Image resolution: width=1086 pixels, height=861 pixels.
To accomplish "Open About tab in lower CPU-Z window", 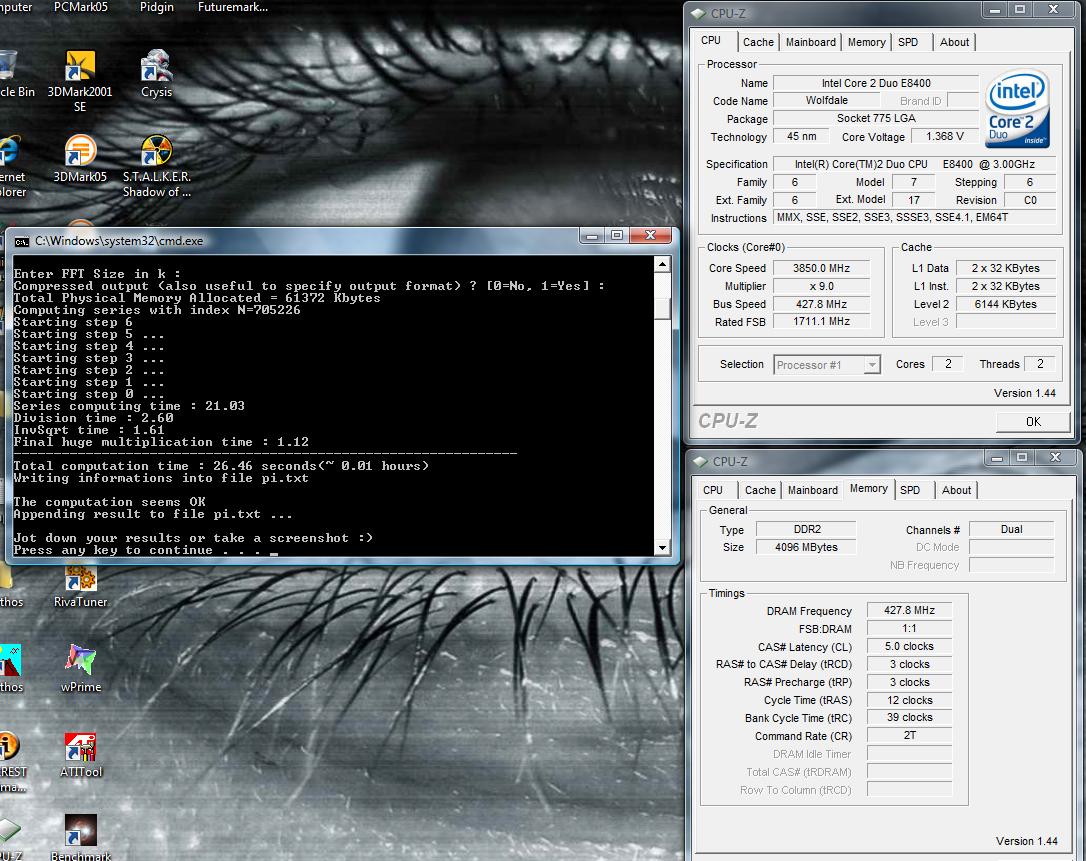I will click(x=956, y=490).
